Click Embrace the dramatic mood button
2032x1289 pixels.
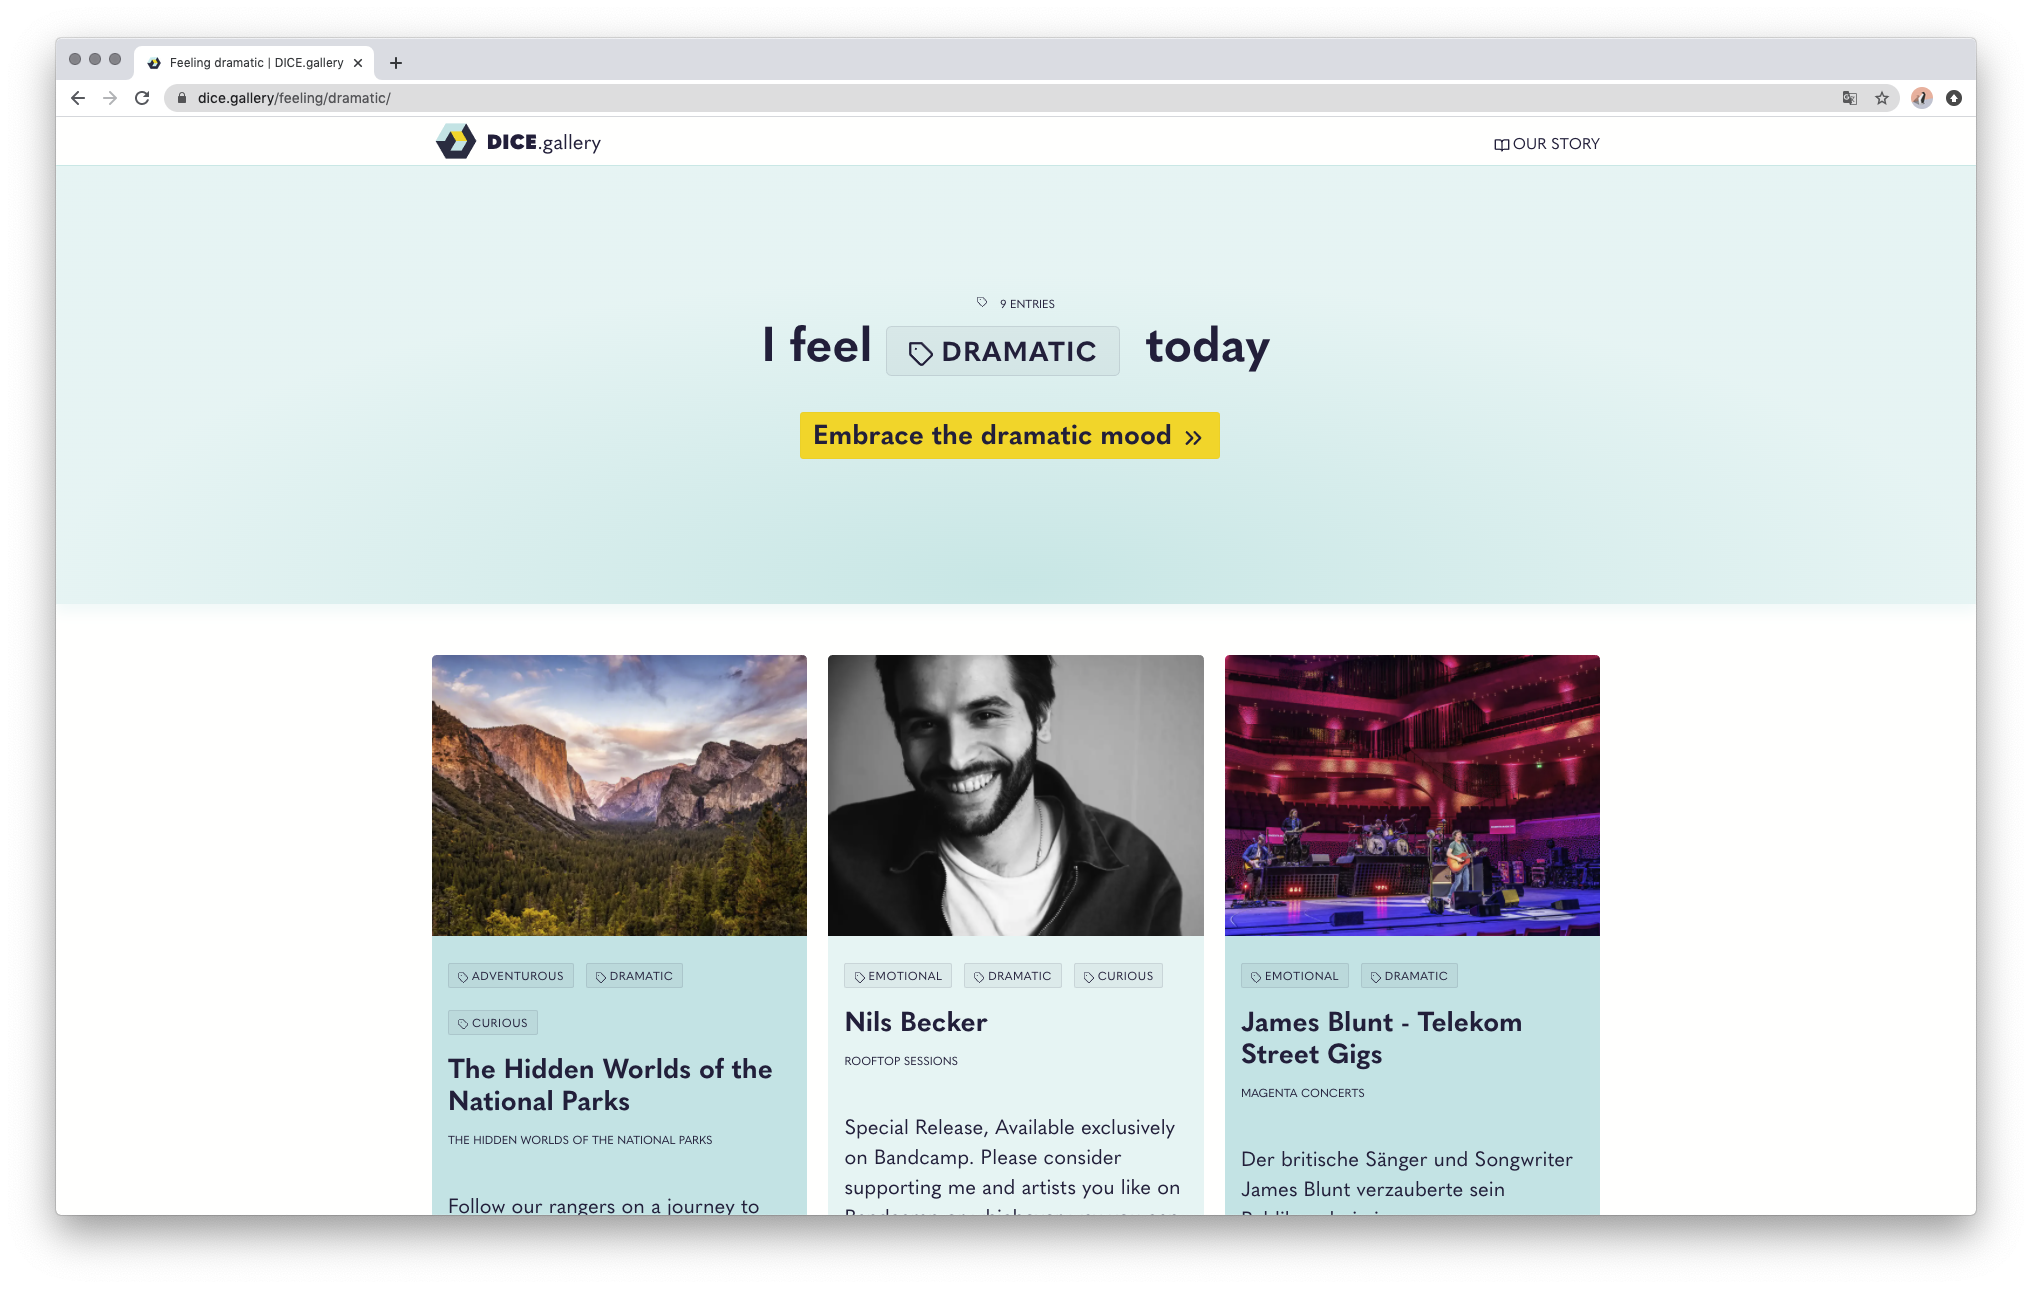[1009, 436]
